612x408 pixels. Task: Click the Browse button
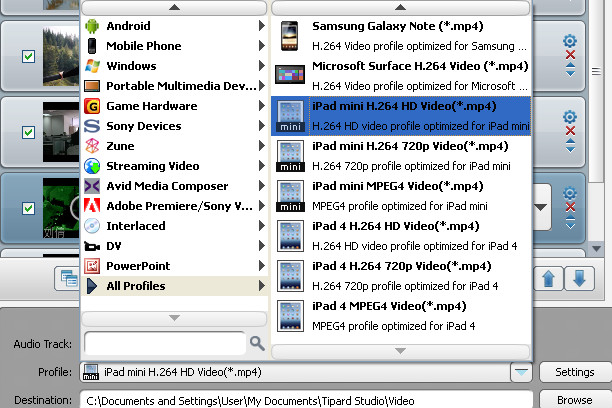[575, 400]
